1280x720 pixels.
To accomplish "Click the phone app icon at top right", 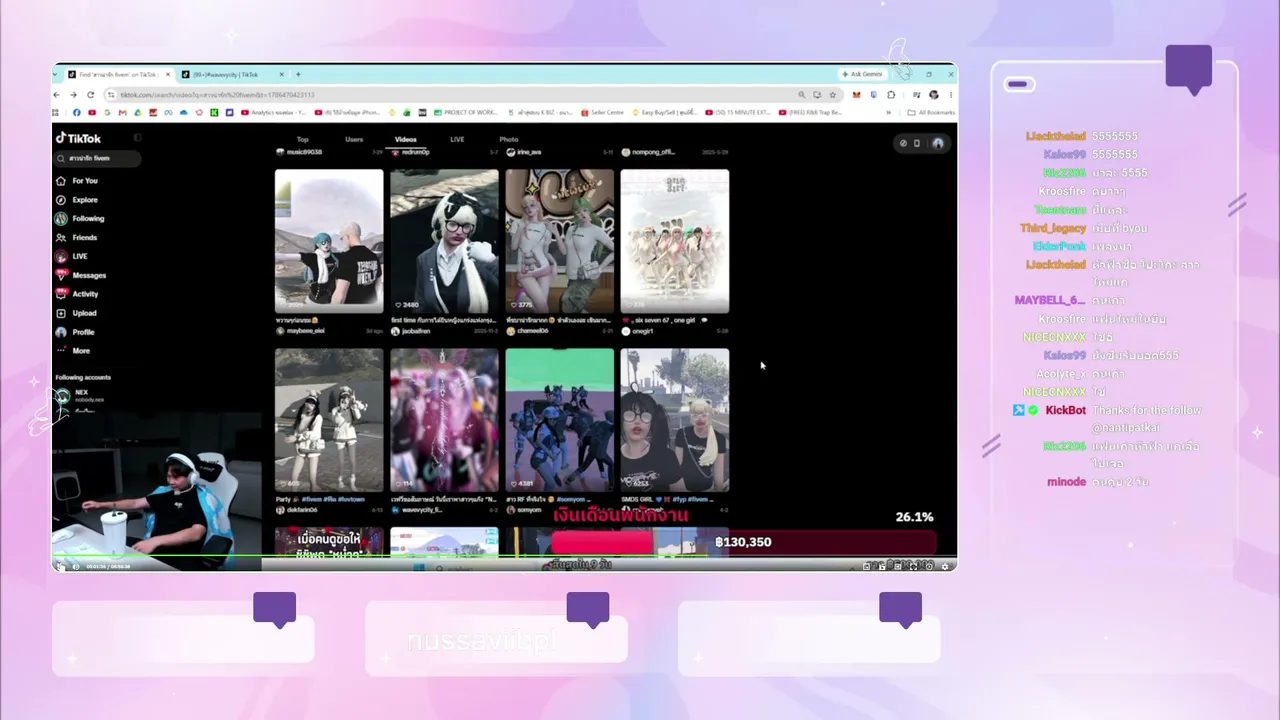I will (x=917, y=143).
